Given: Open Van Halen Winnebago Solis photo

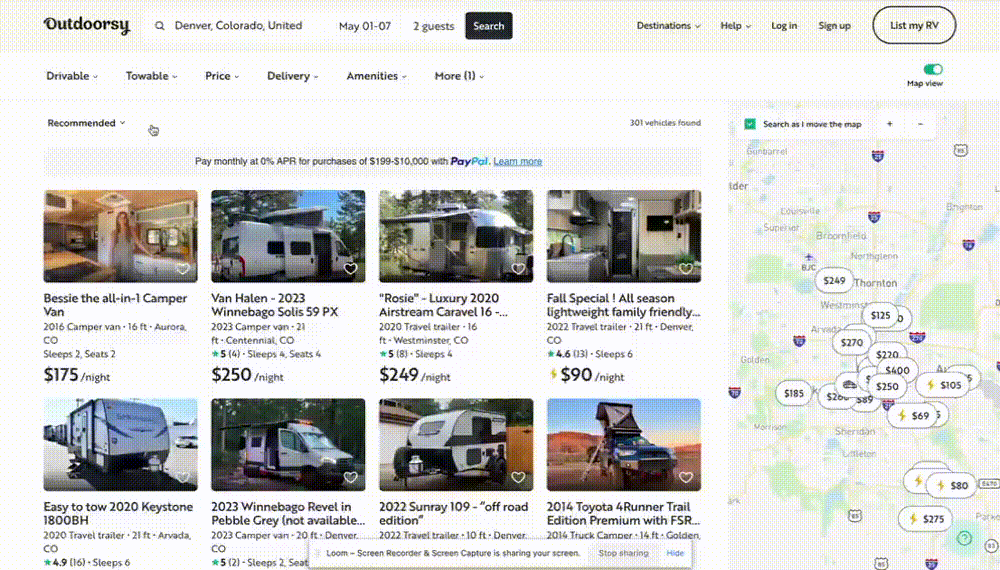Looking at the screenshot, I should (288, 236).
